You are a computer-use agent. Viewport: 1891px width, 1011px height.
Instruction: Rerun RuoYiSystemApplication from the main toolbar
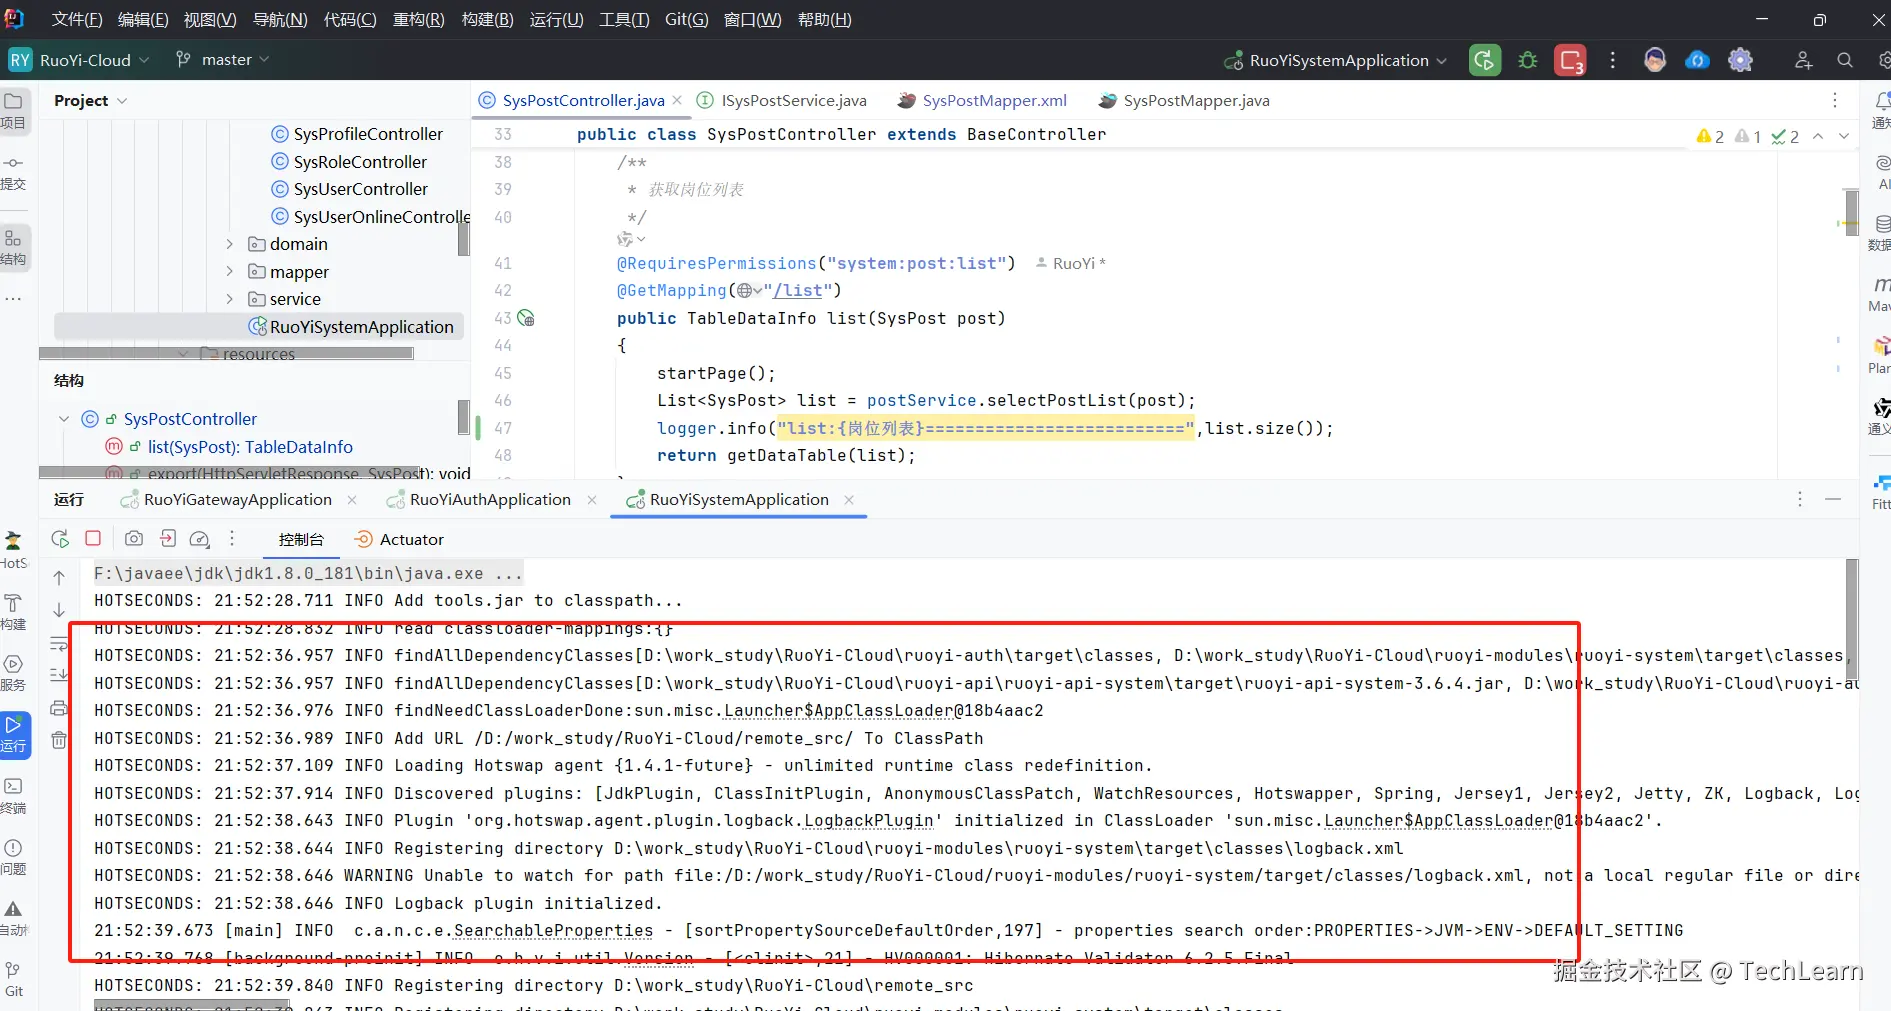1485,60
